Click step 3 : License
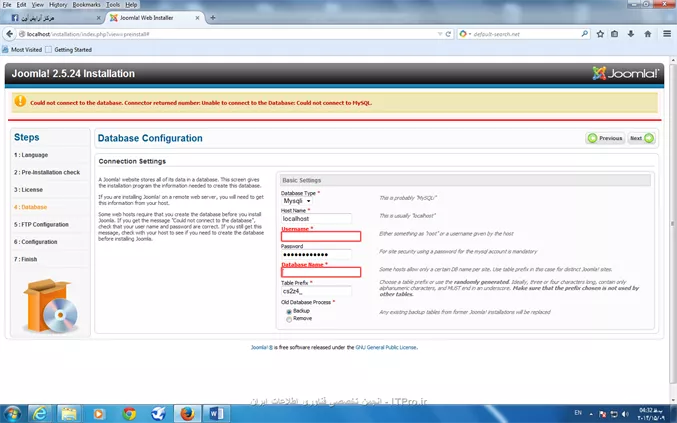This screenshot has width=677, height=423. pos(28,190)
